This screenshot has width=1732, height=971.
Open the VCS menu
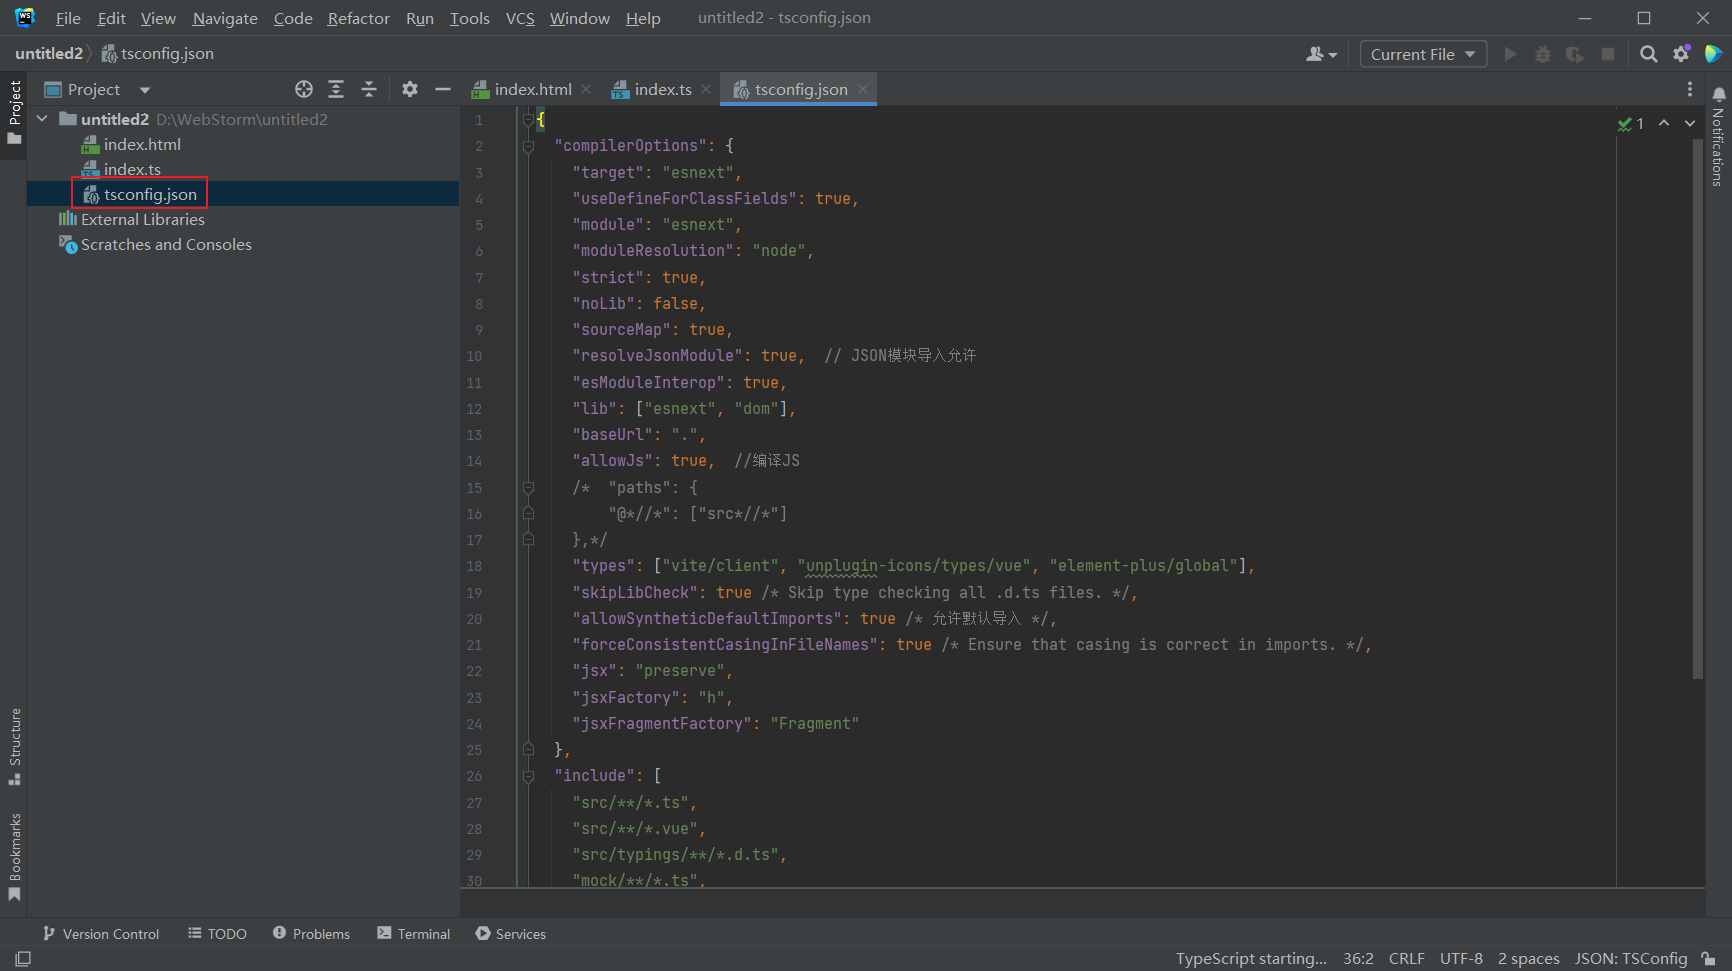520,17
